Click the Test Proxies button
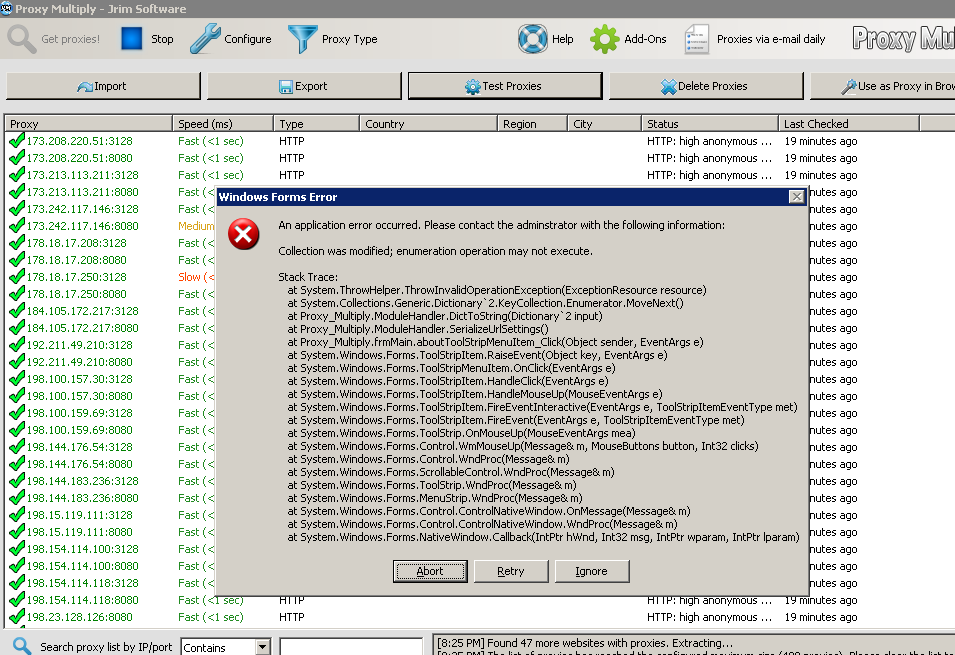The image size is (955, 655). point(505,86)
